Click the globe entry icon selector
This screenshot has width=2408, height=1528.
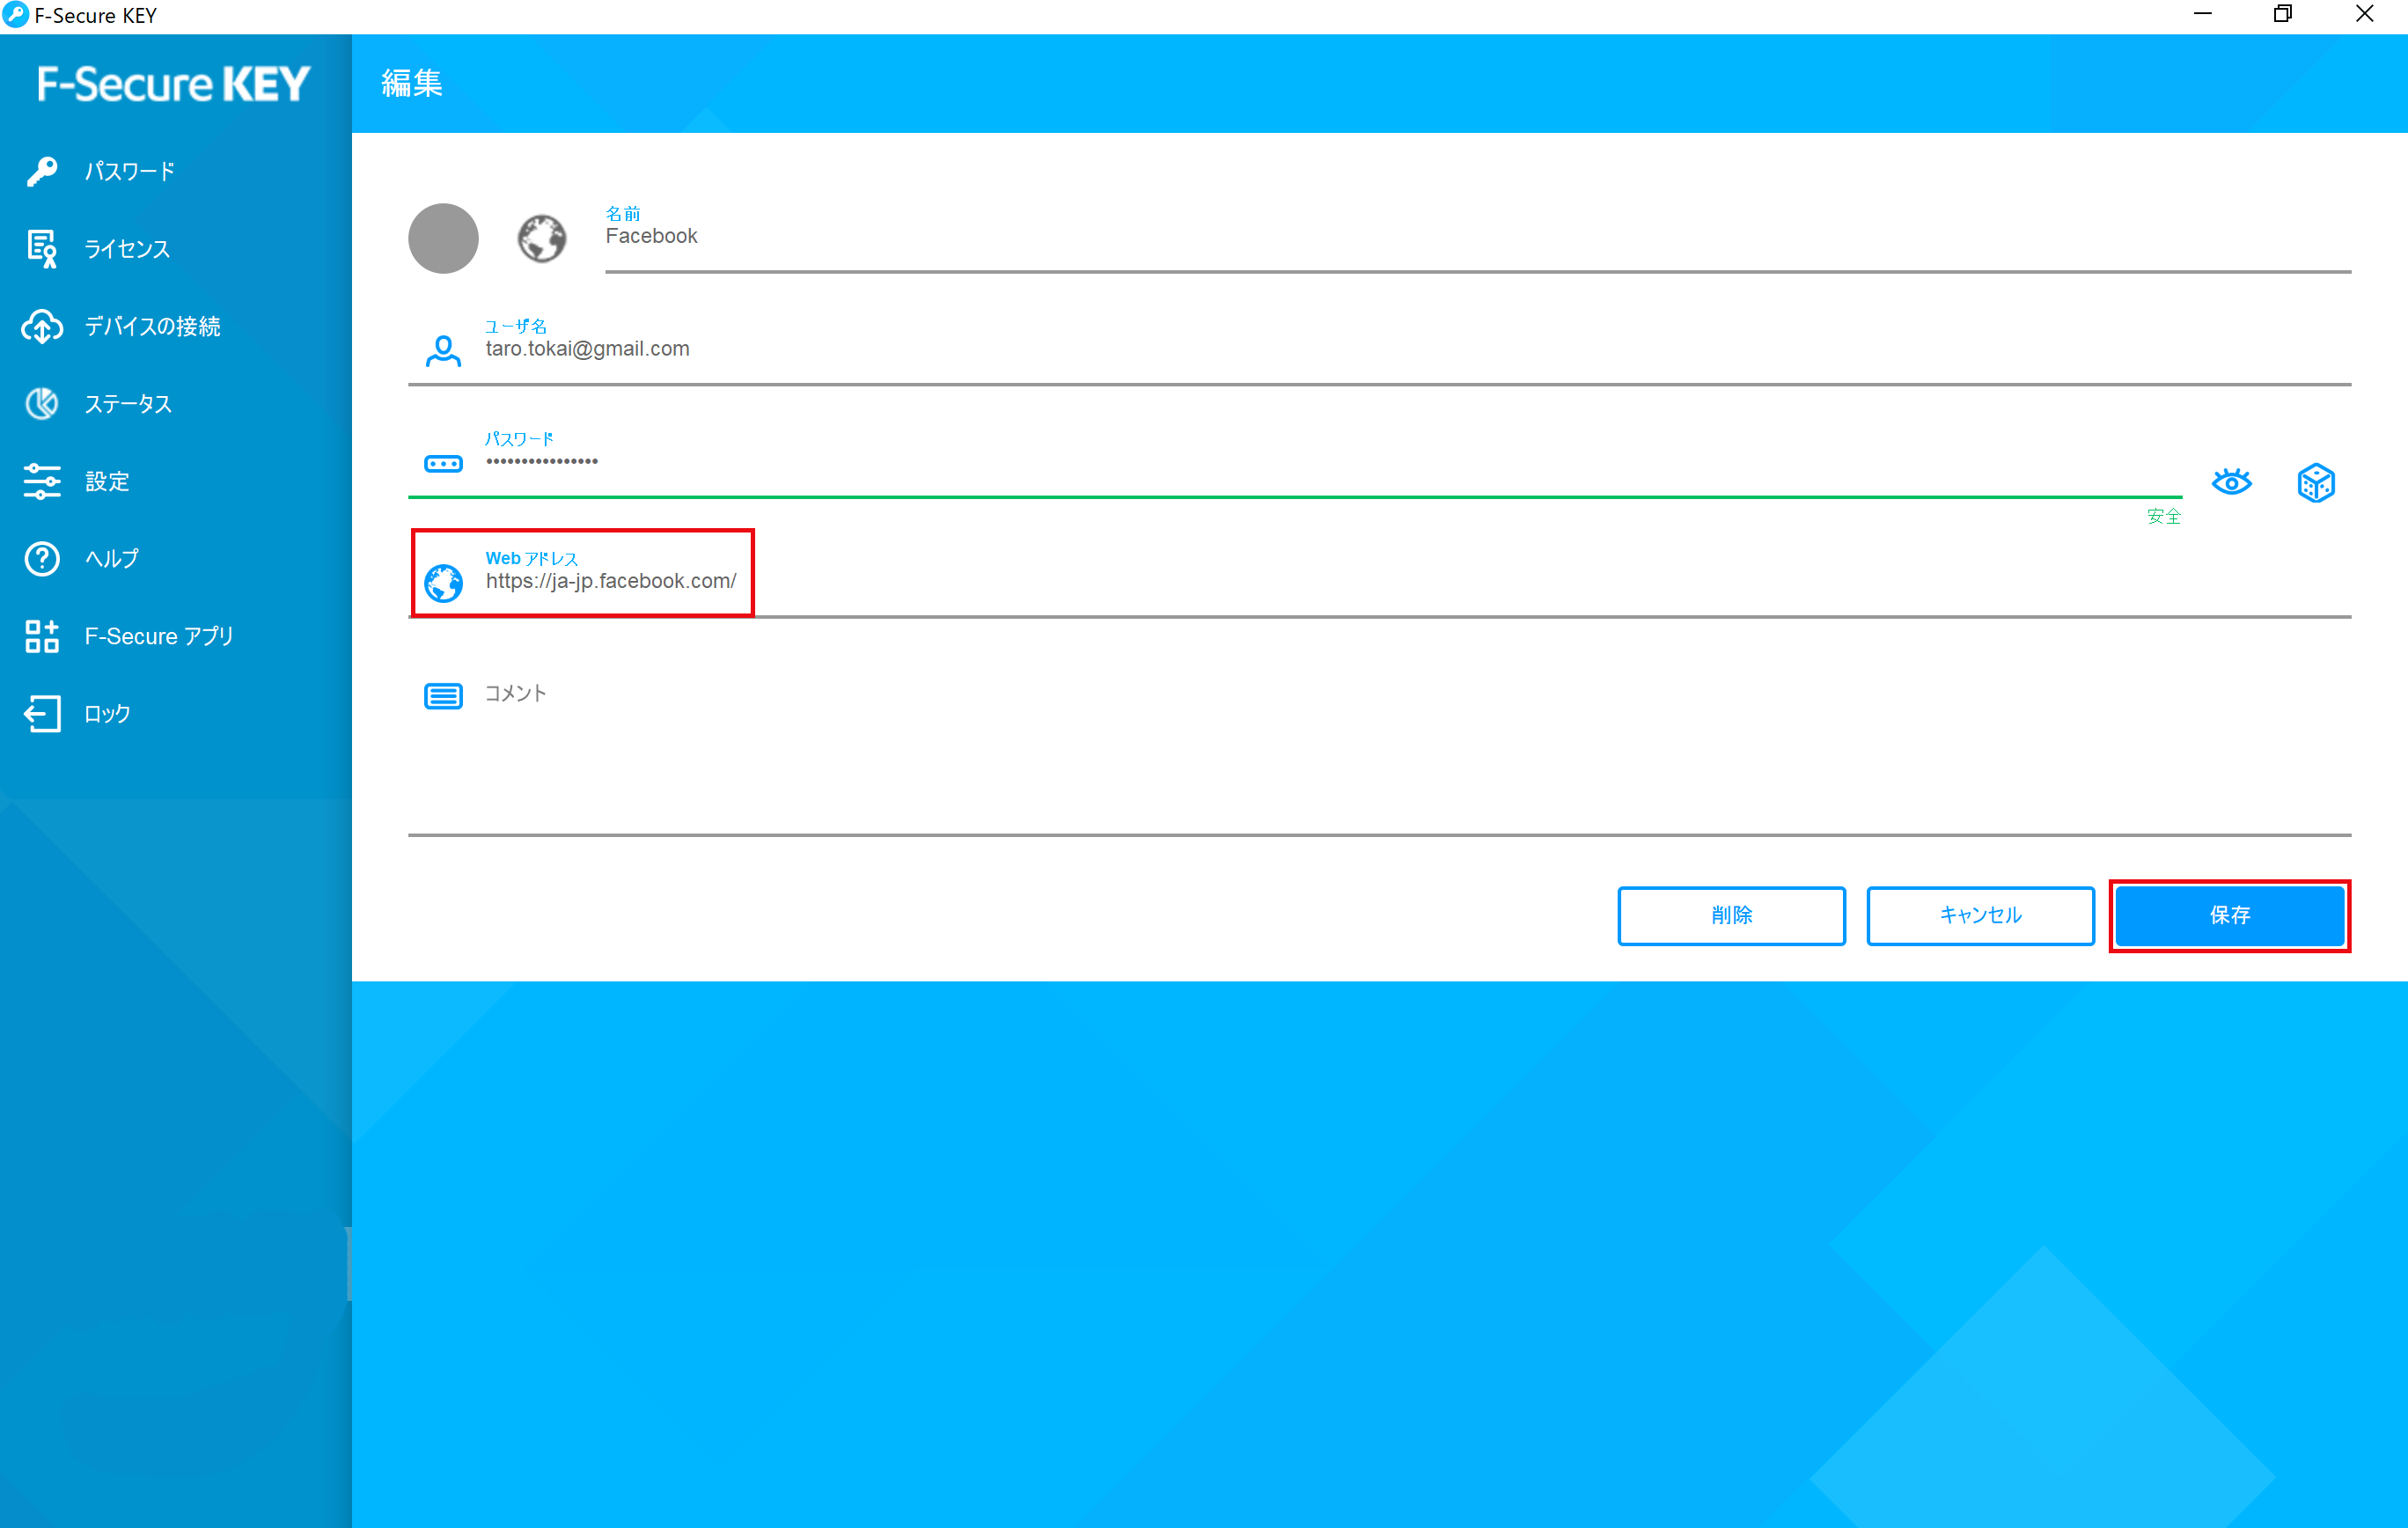tap(542, 238)
